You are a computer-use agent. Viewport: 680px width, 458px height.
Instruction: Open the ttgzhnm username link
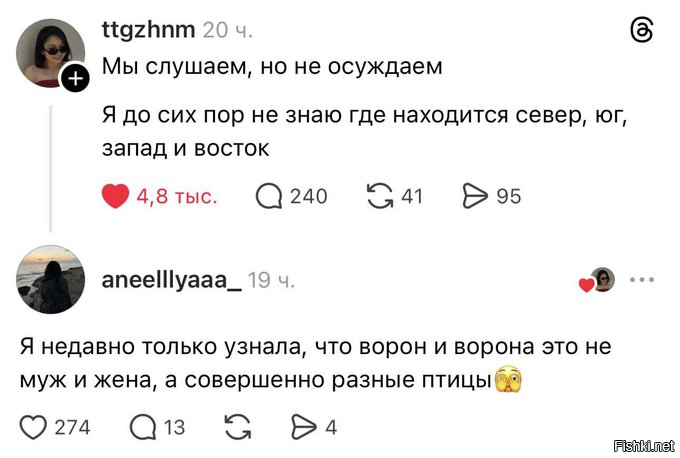(149, 31)
